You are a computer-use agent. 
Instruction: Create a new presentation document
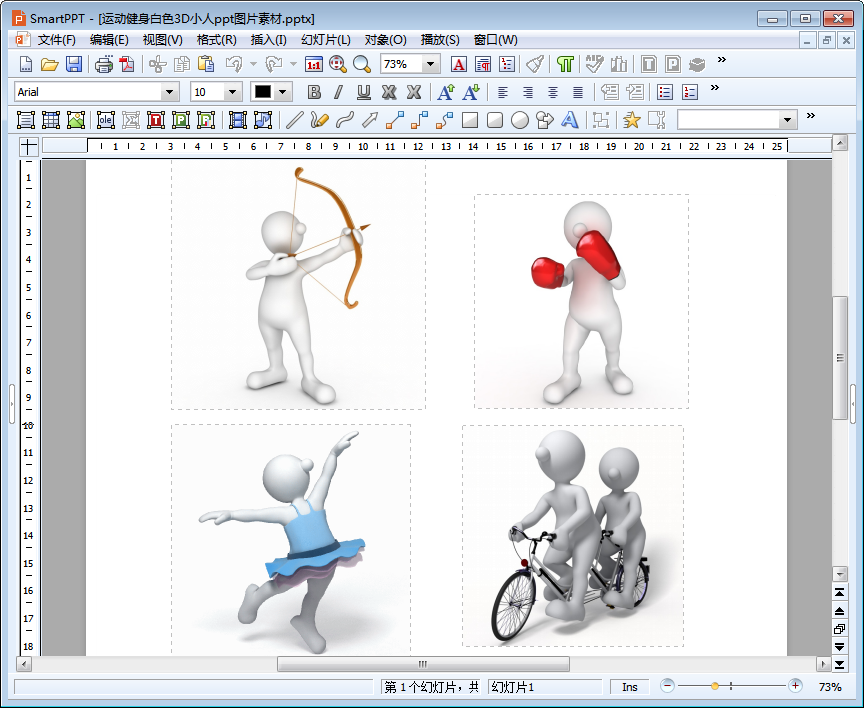click(x=25, y=64)
